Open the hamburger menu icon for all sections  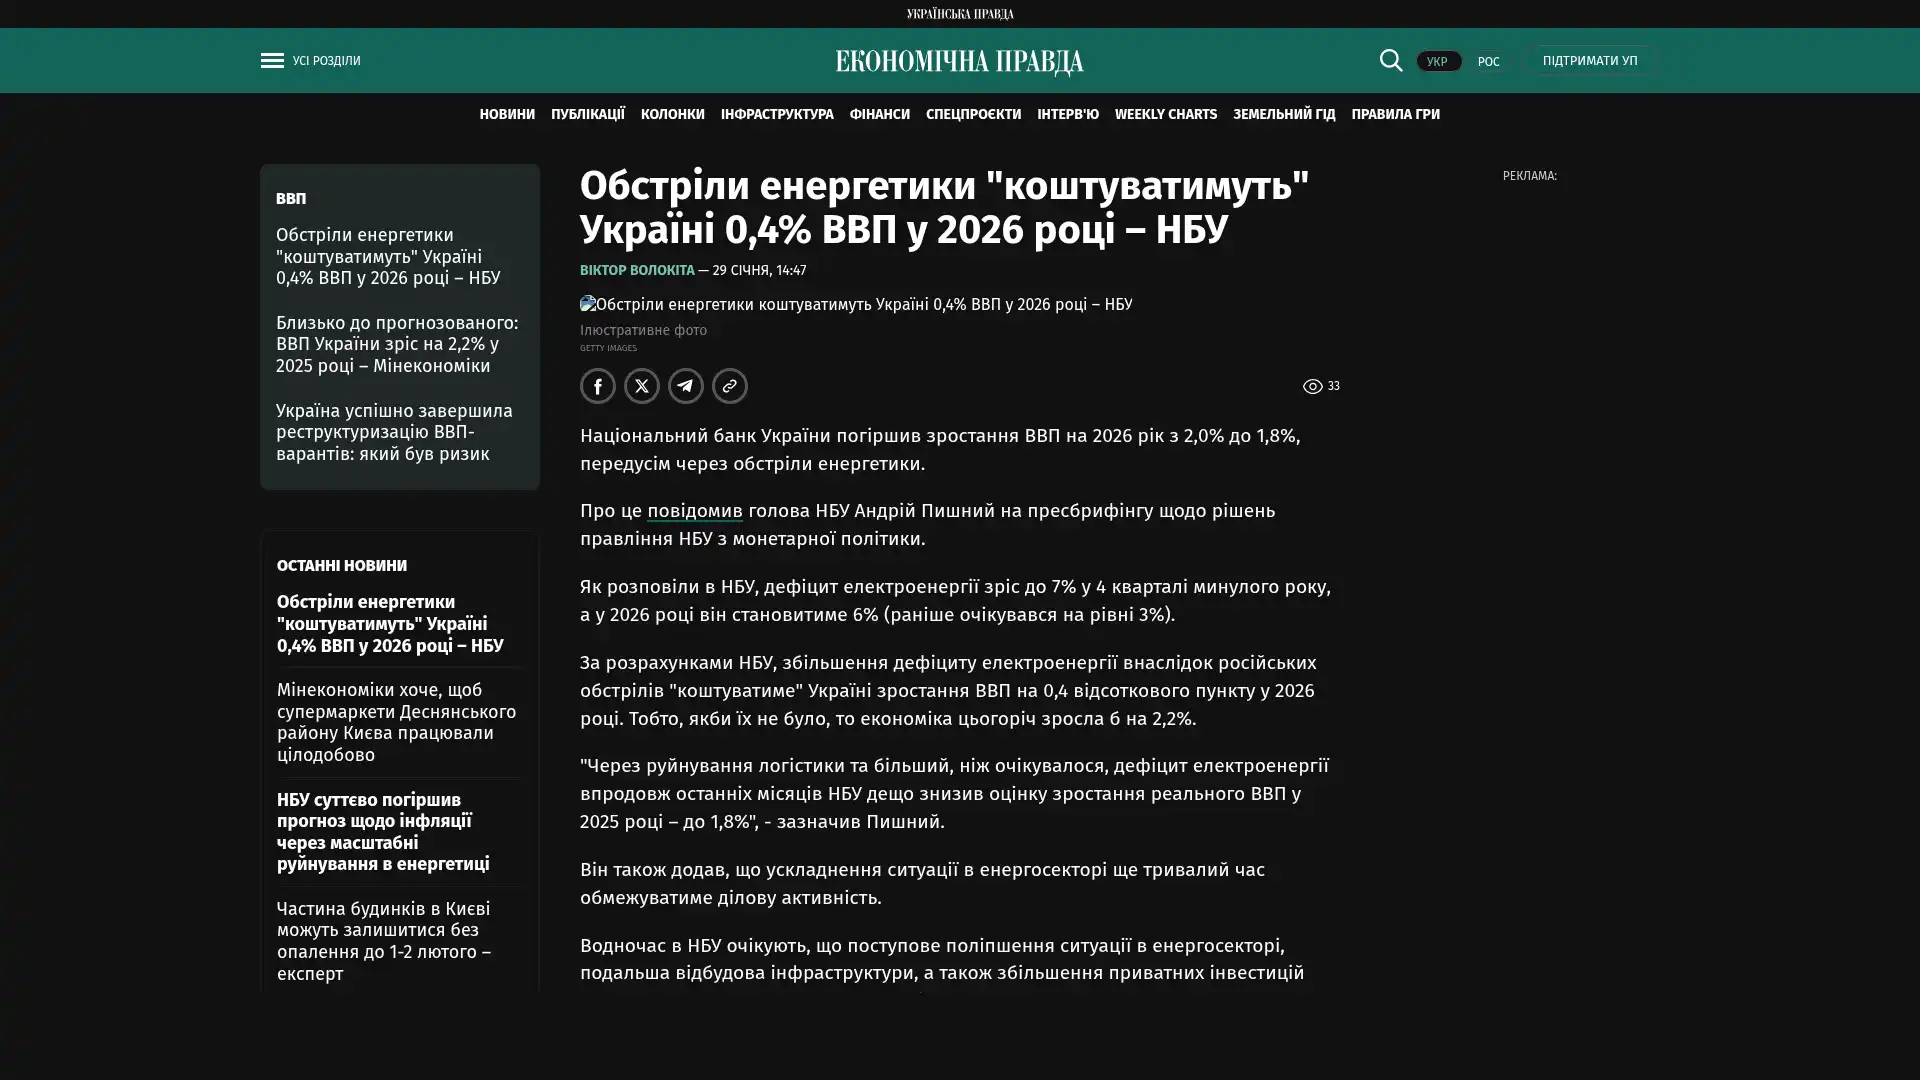pos(271,61)
